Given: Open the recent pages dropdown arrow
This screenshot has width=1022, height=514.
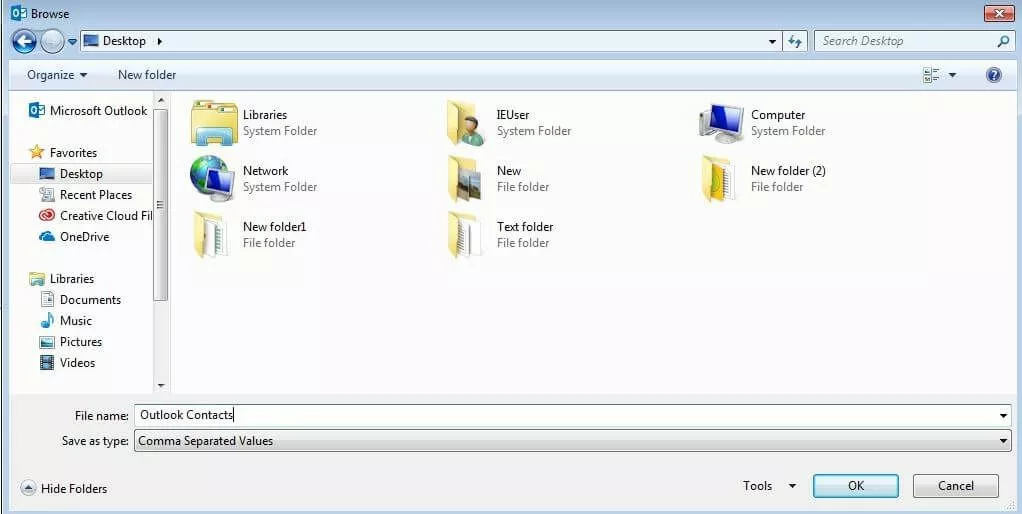Looking at the screenshot, I should click(x=72, y=42).
